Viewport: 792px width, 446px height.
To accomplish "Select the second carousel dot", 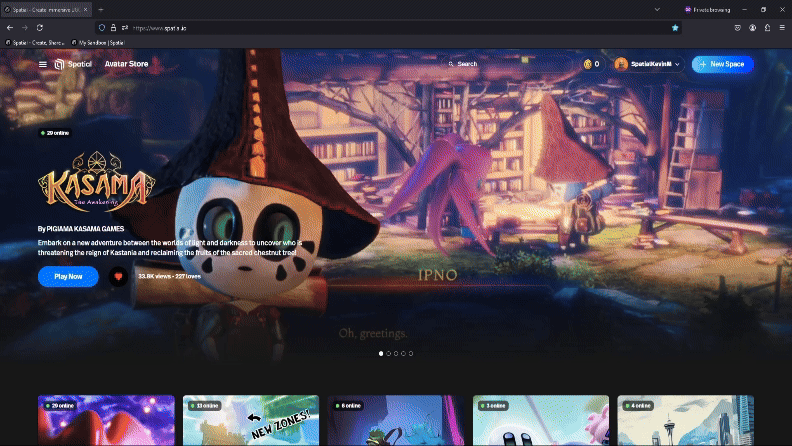I will 388,354.
